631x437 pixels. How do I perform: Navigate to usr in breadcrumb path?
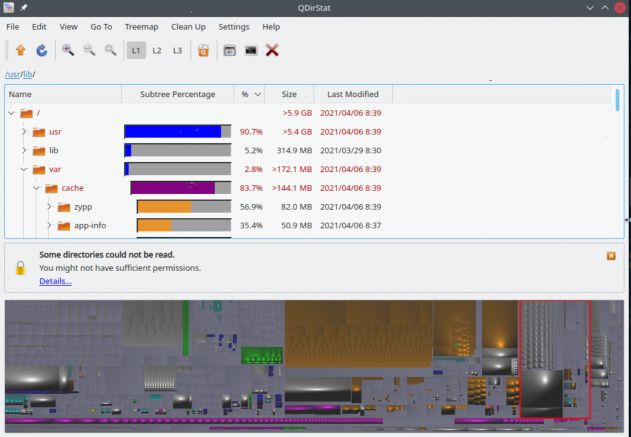tap(13, 74)
